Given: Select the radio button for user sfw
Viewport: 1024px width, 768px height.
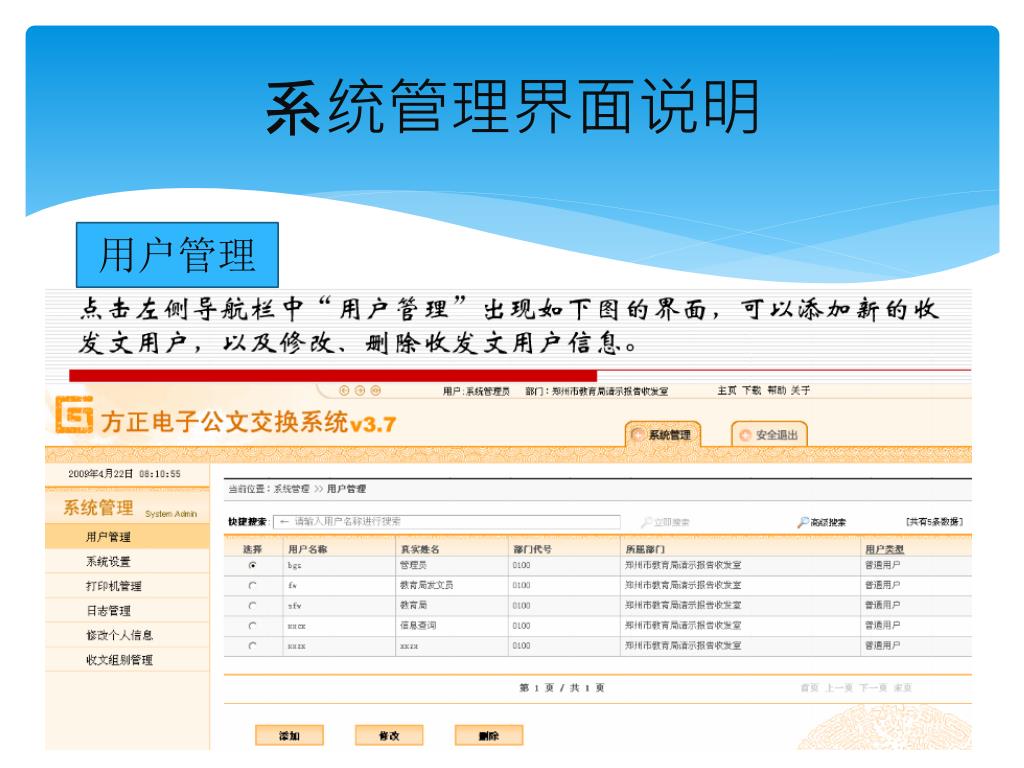Looking at the screenshot, I should click(253, 606).
